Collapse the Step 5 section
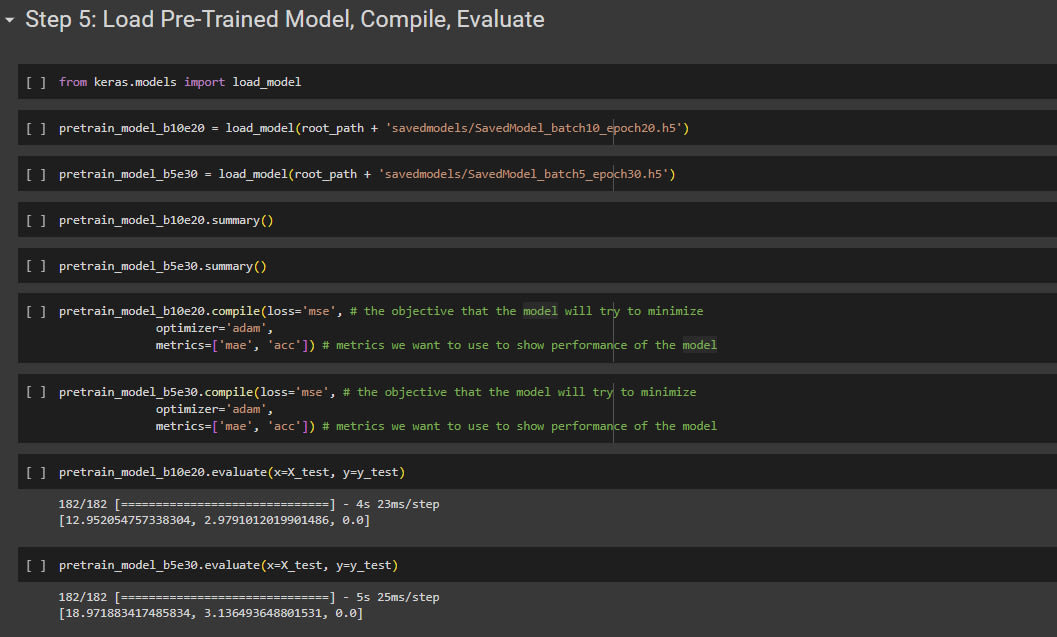 (10, 18)
